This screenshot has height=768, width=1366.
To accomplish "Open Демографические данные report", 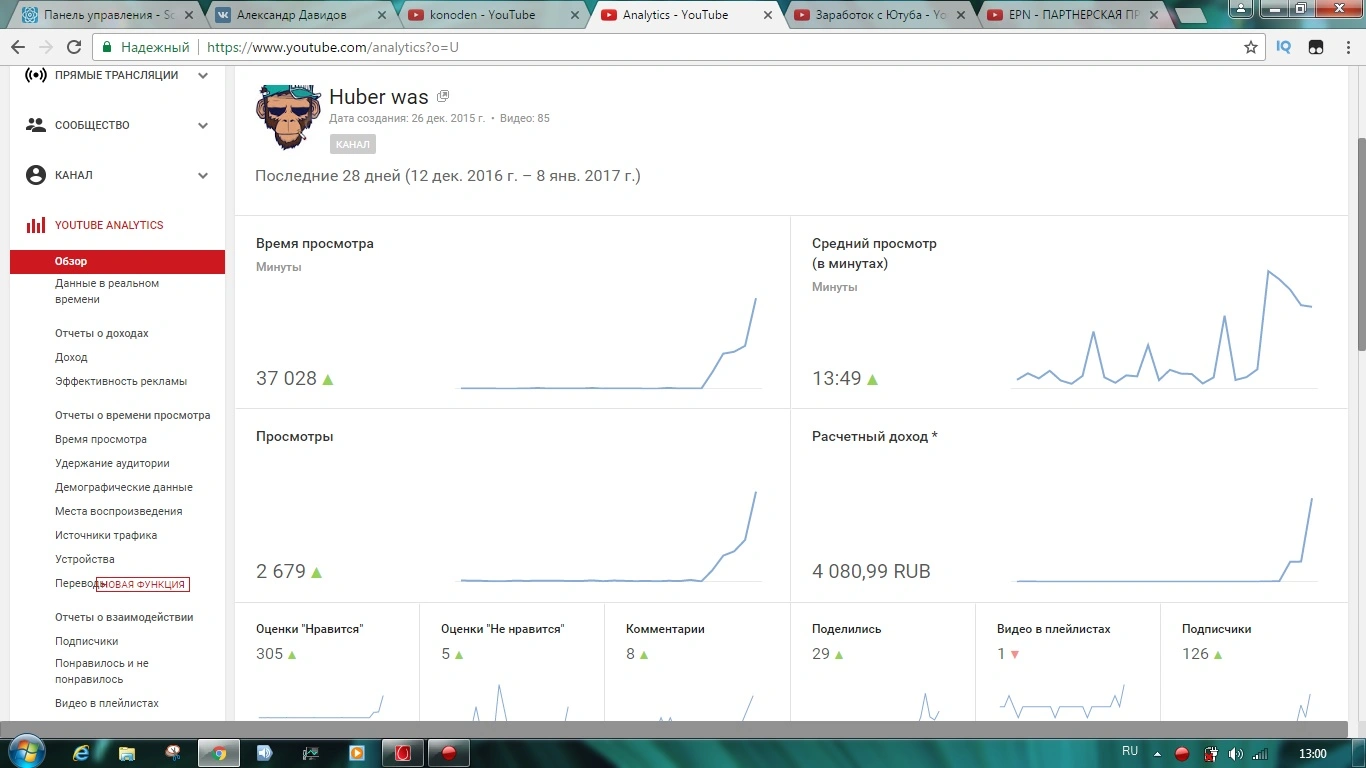I will 124,487.
